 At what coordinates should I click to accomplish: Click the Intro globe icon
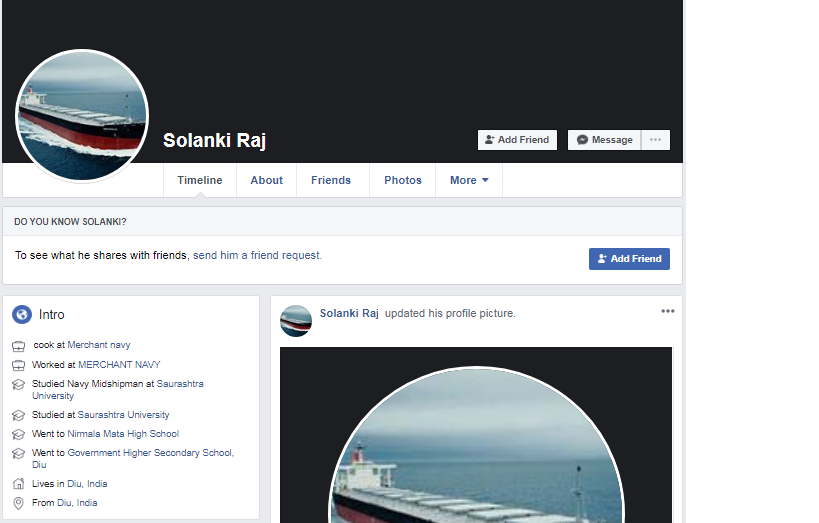pyautogui.click(x=22, y=314)
